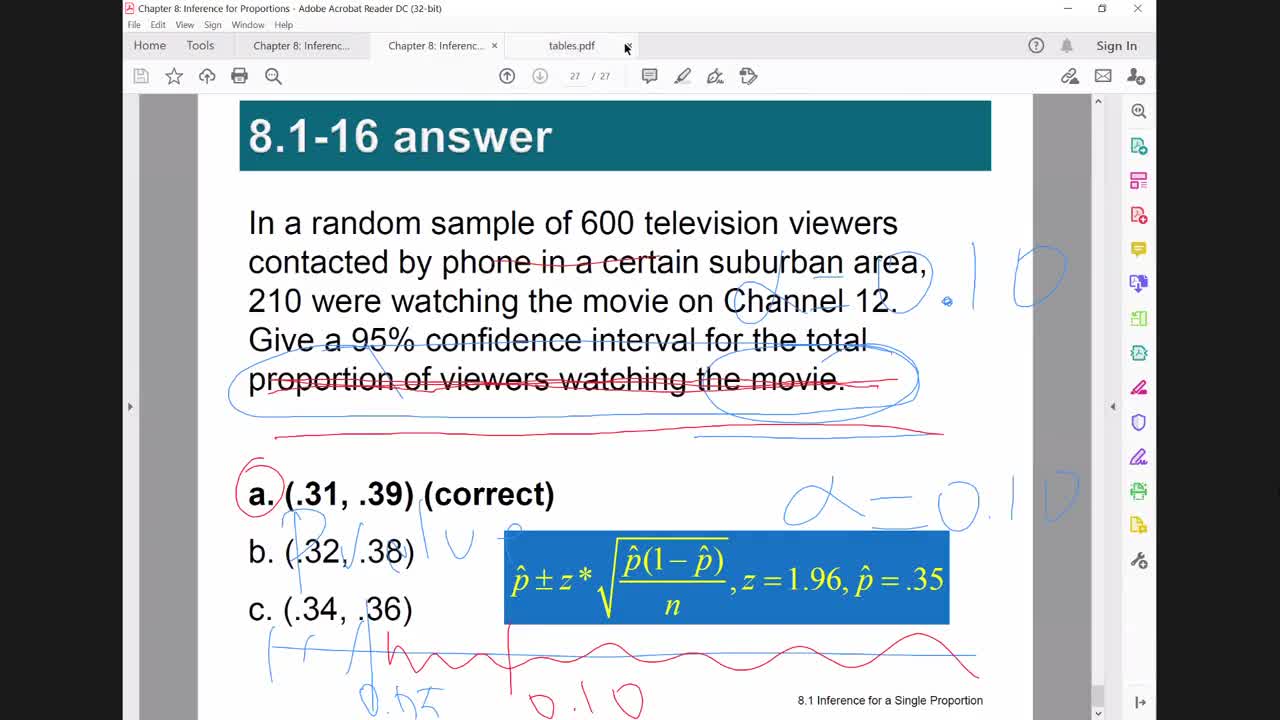Image resolution: width=1280 pixels, height=720 pixels.
Task: Open Send for Comments tool in right pane
Action: pyautogui.click(x=1138, y=526)
